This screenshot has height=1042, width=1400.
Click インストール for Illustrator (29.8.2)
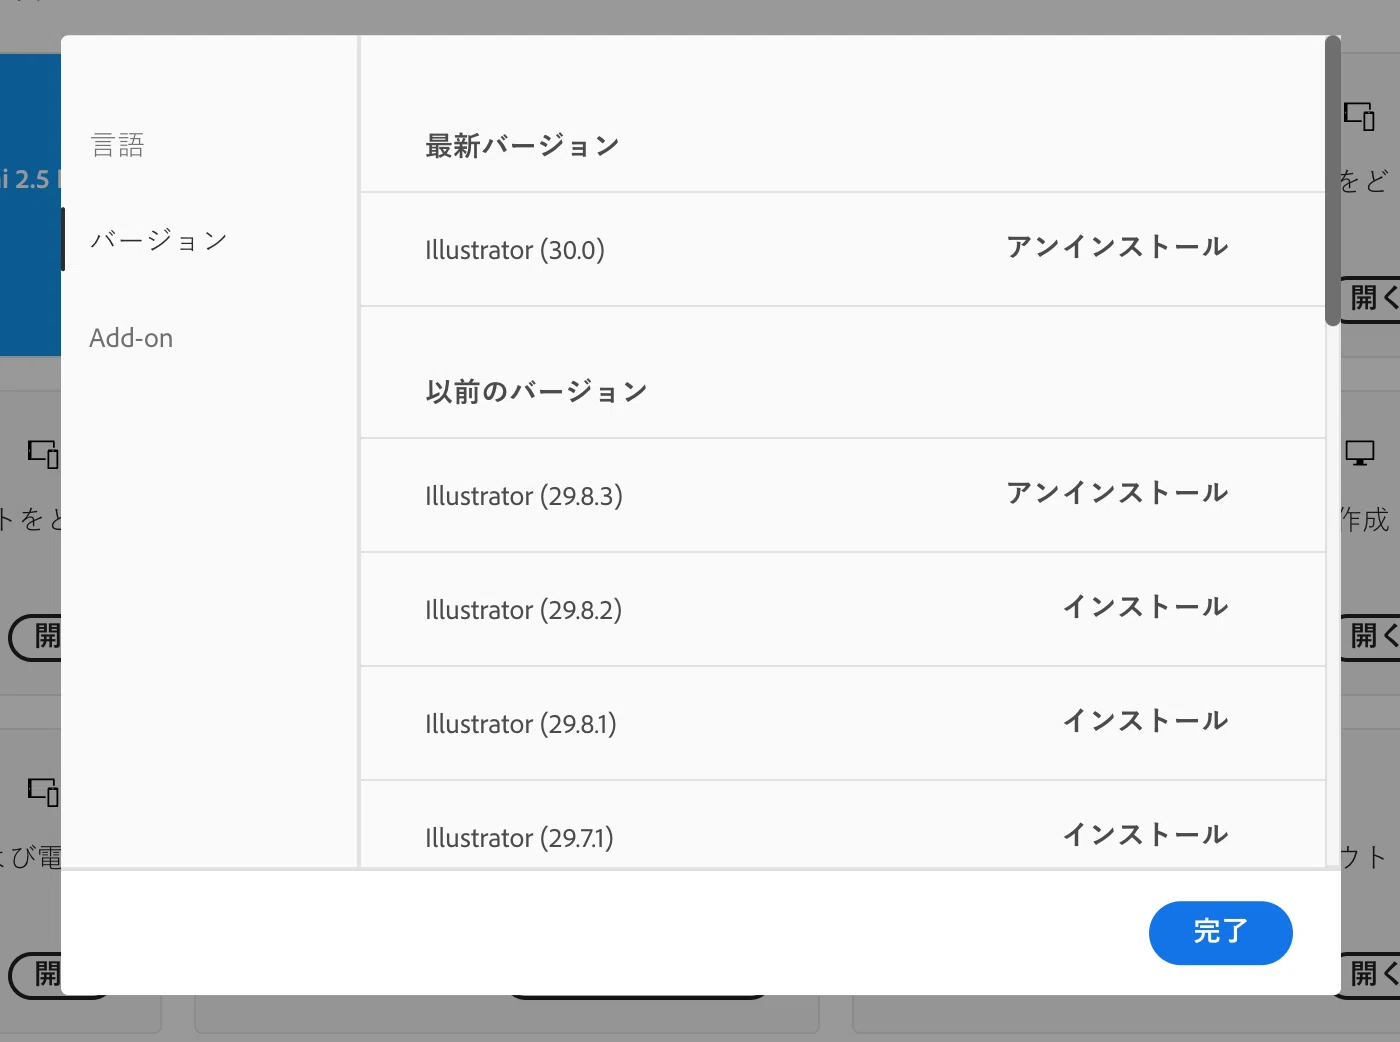pos(1145,607)
